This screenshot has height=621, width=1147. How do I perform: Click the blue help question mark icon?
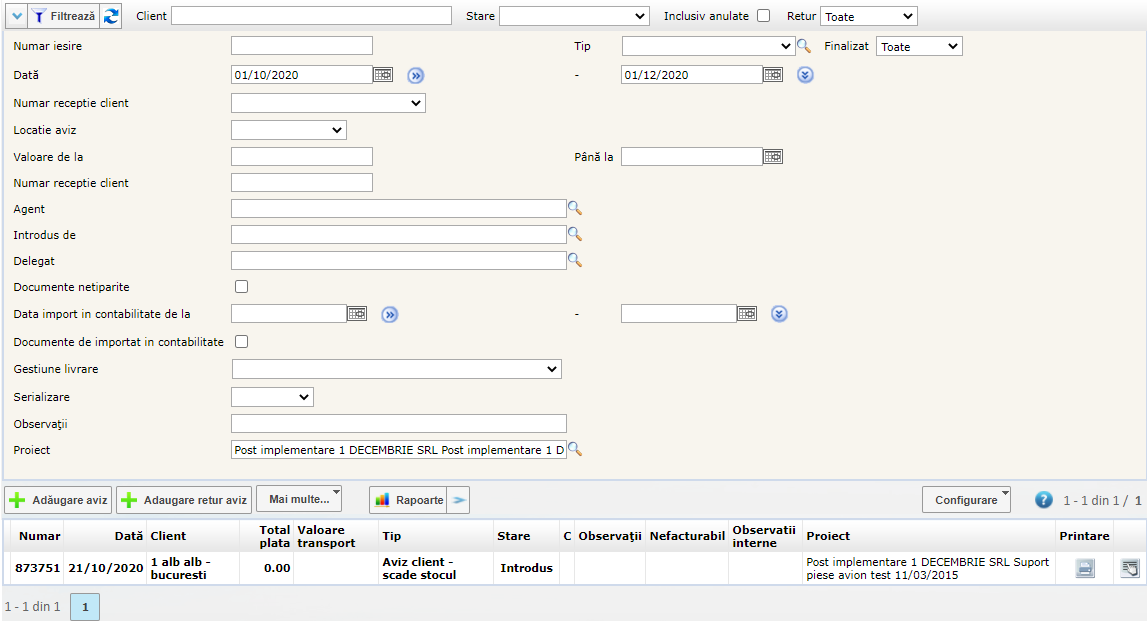point(1044,500)
